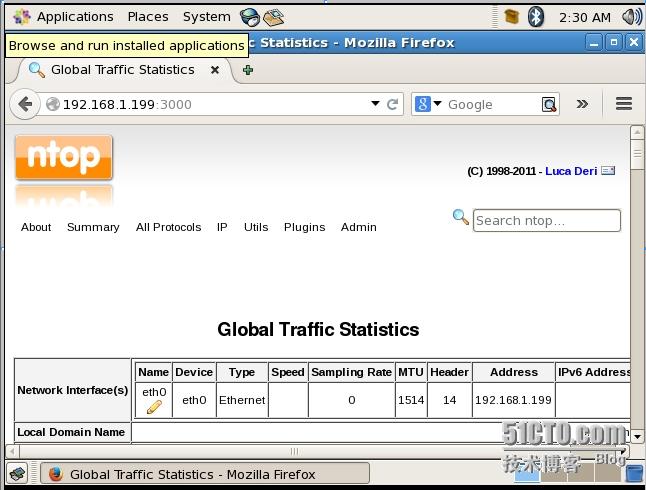Select the Global Traffic Statistics tab

pos(123,70)
